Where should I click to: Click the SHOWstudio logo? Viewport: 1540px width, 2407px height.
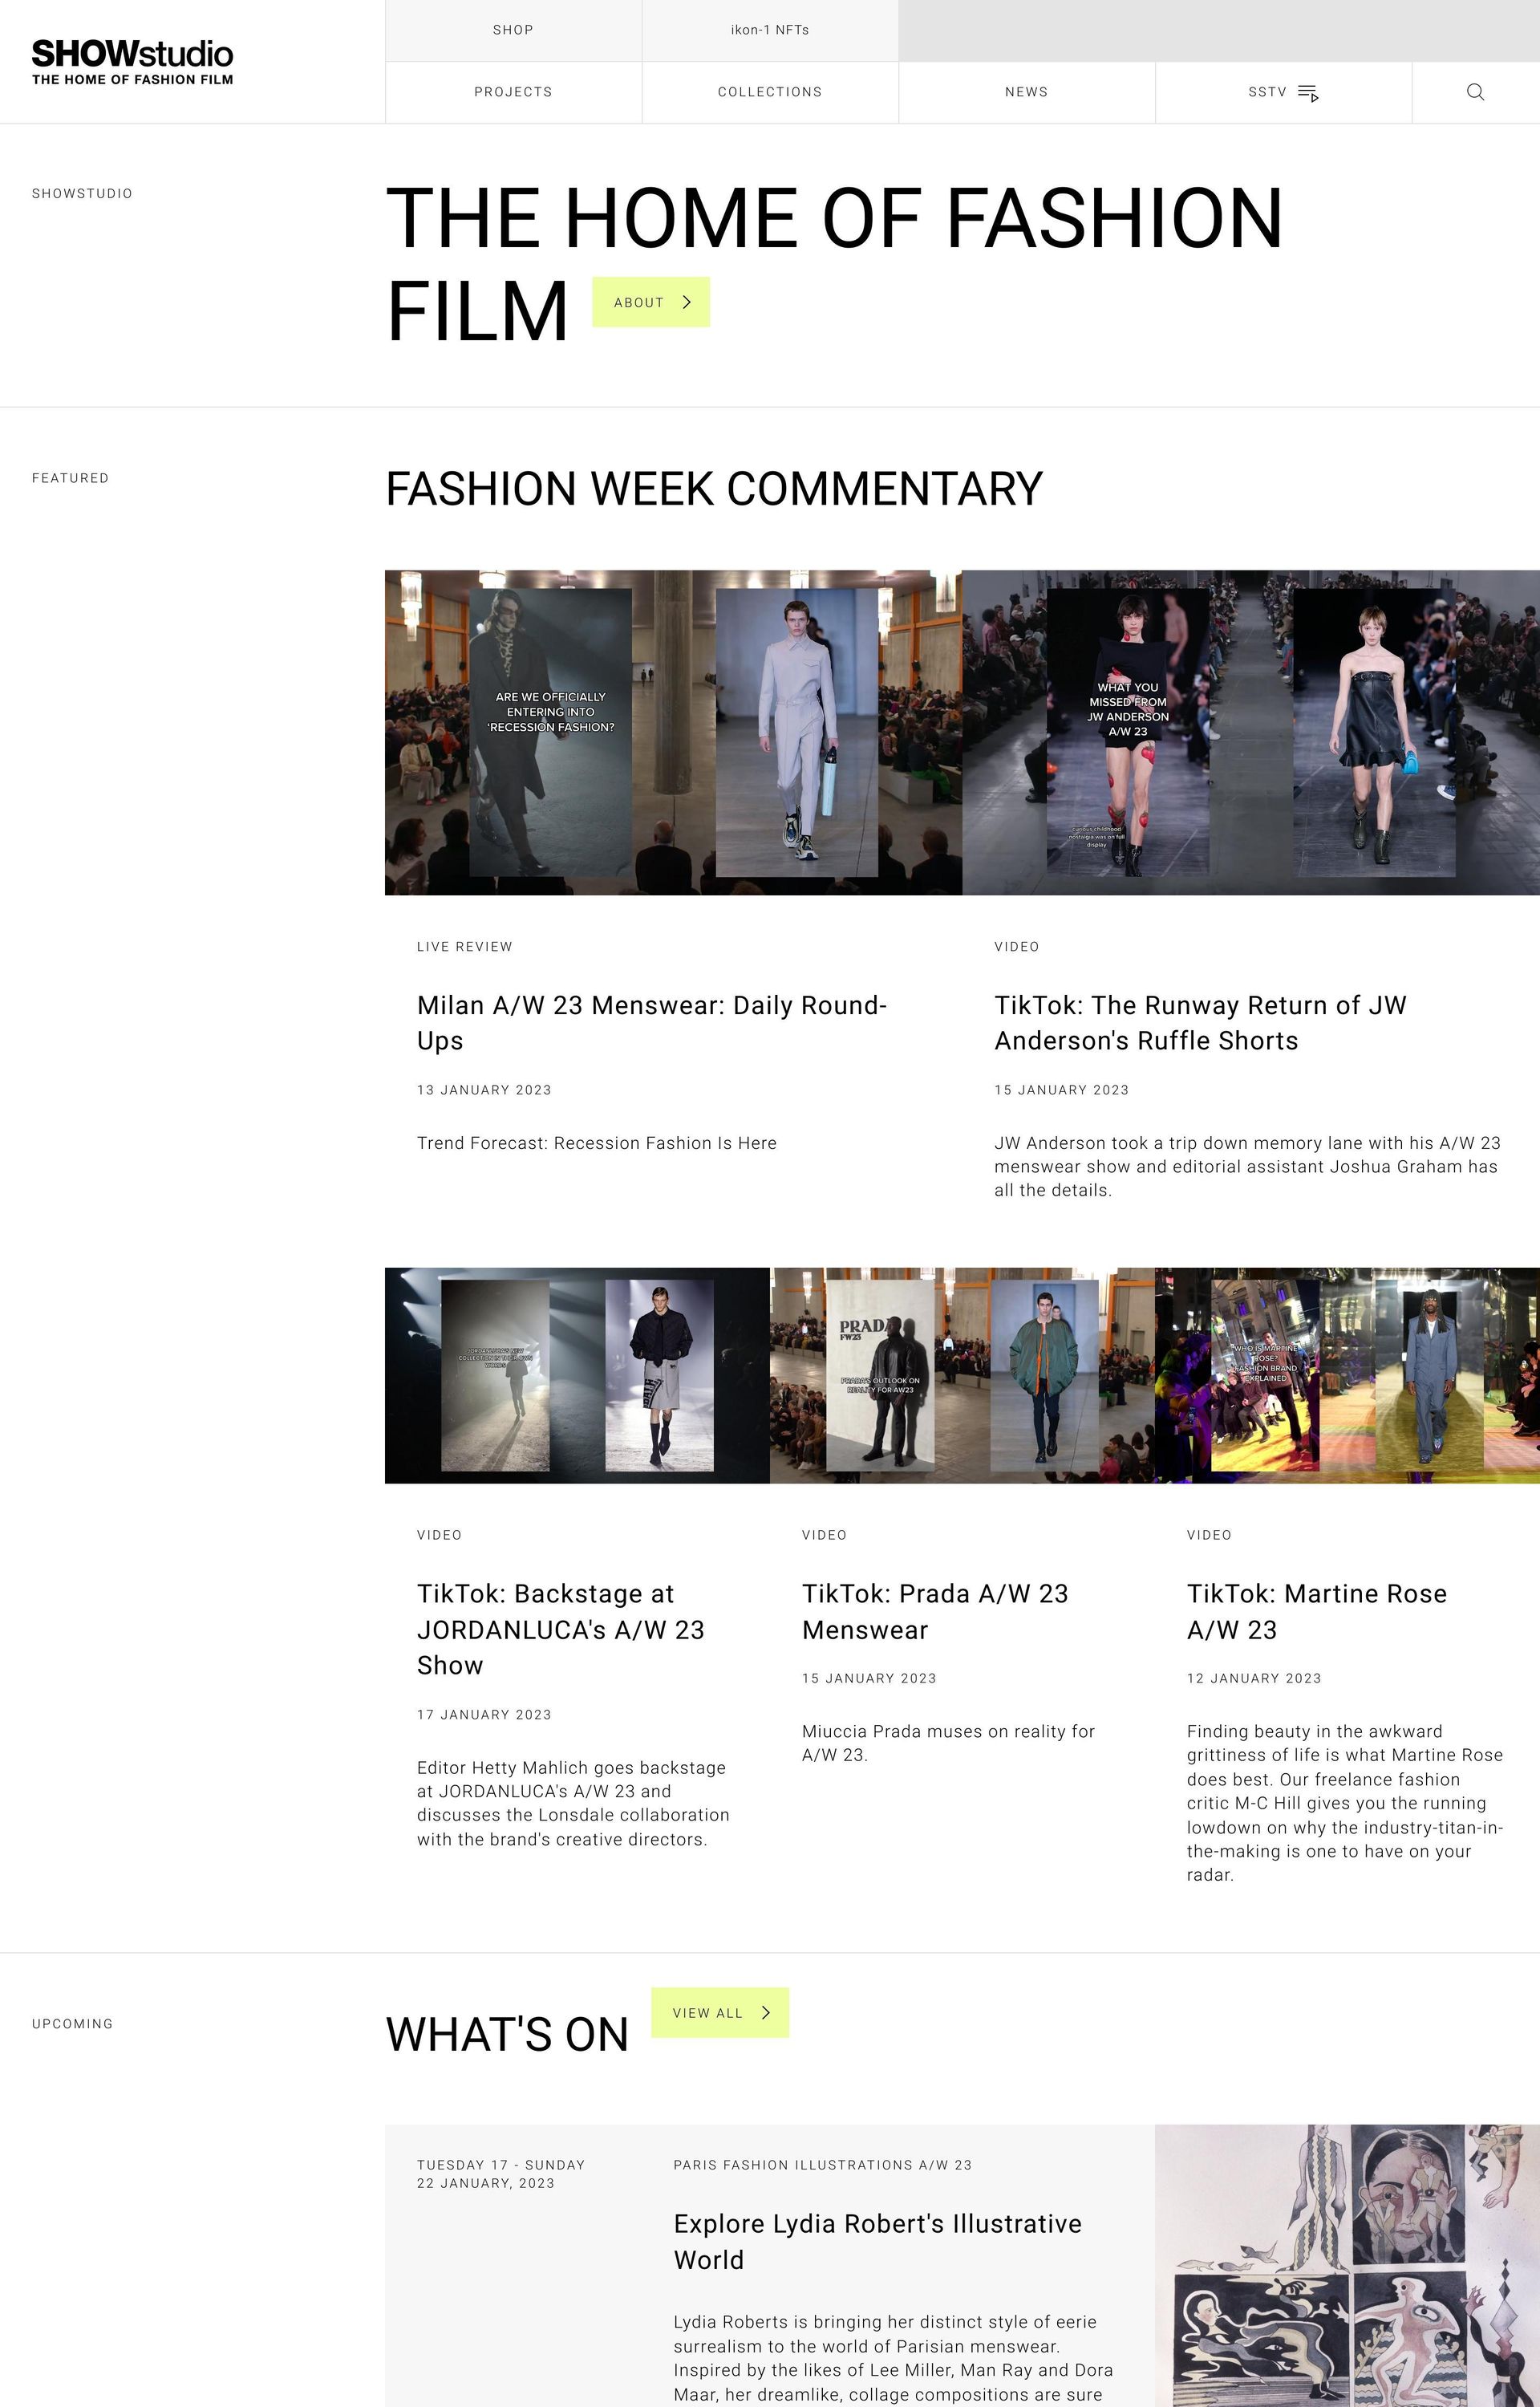click(132, 62)
